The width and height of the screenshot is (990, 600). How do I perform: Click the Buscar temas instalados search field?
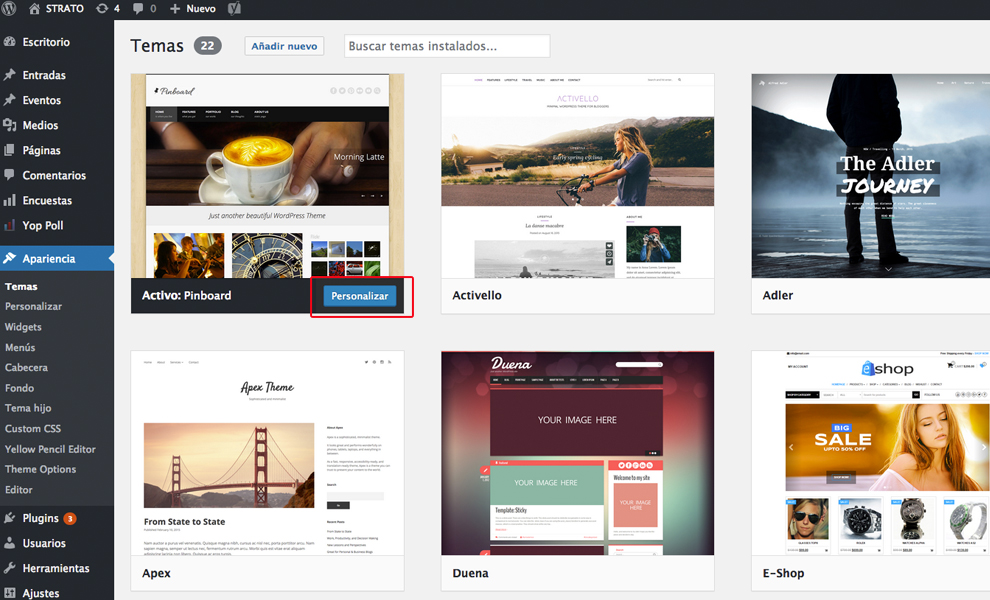[447, 46]
